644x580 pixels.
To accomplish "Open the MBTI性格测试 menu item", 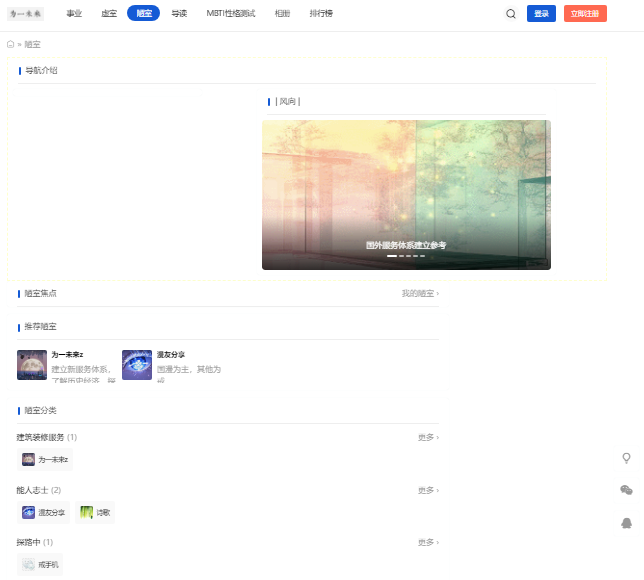I will pos(231,14).
